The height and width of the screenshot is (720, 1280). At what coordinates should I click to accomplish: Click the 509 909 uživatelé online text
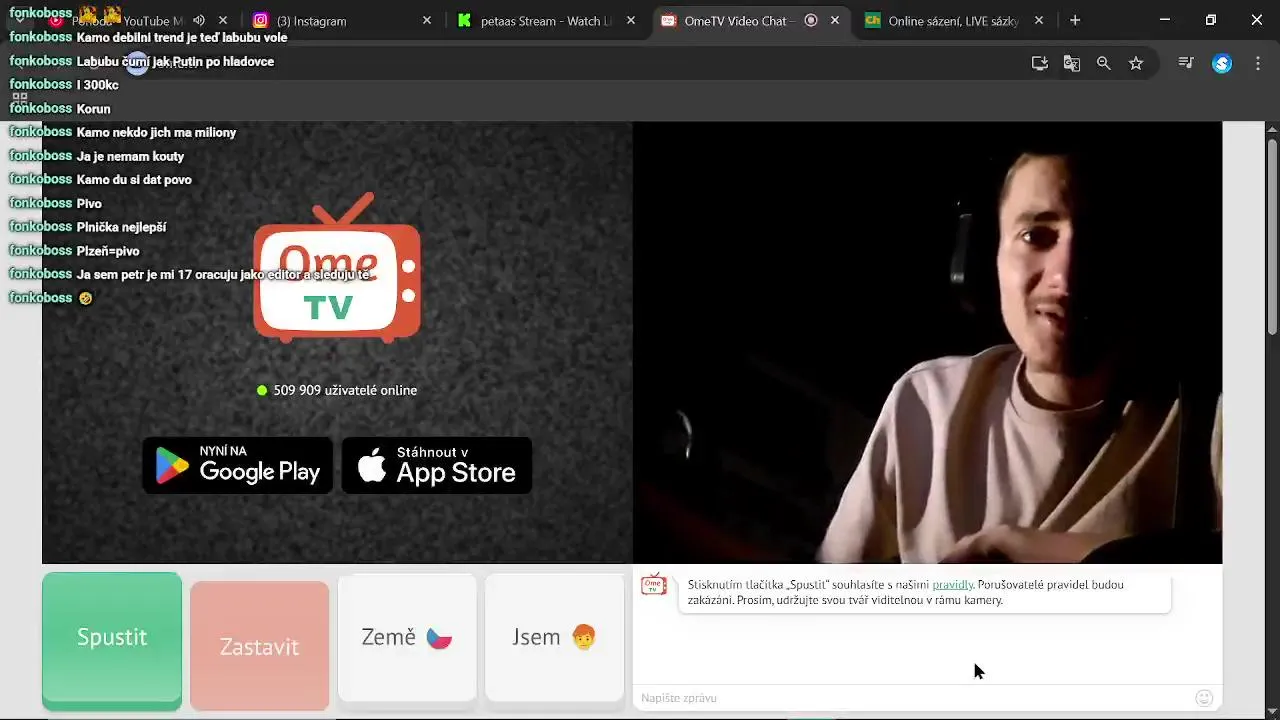[345, 390]
